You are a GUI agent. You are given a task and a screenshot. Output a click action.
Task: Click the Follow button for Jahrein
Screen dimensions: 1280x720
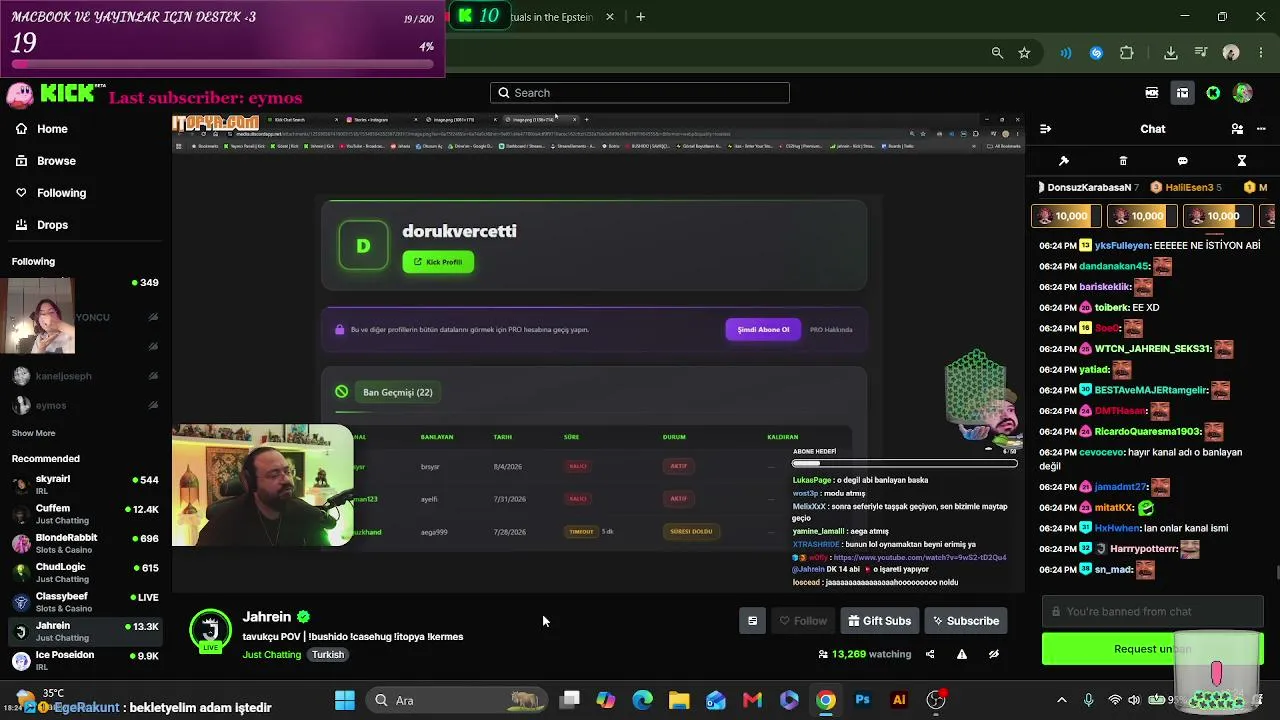803,621
